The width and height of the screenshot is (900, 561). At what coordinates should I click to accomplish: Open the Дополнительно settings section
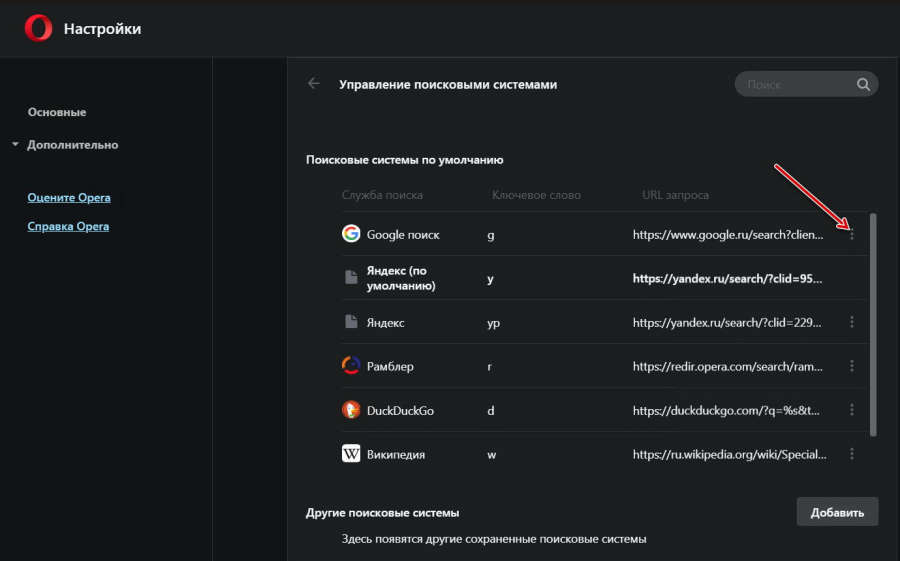tap(72, 145)
